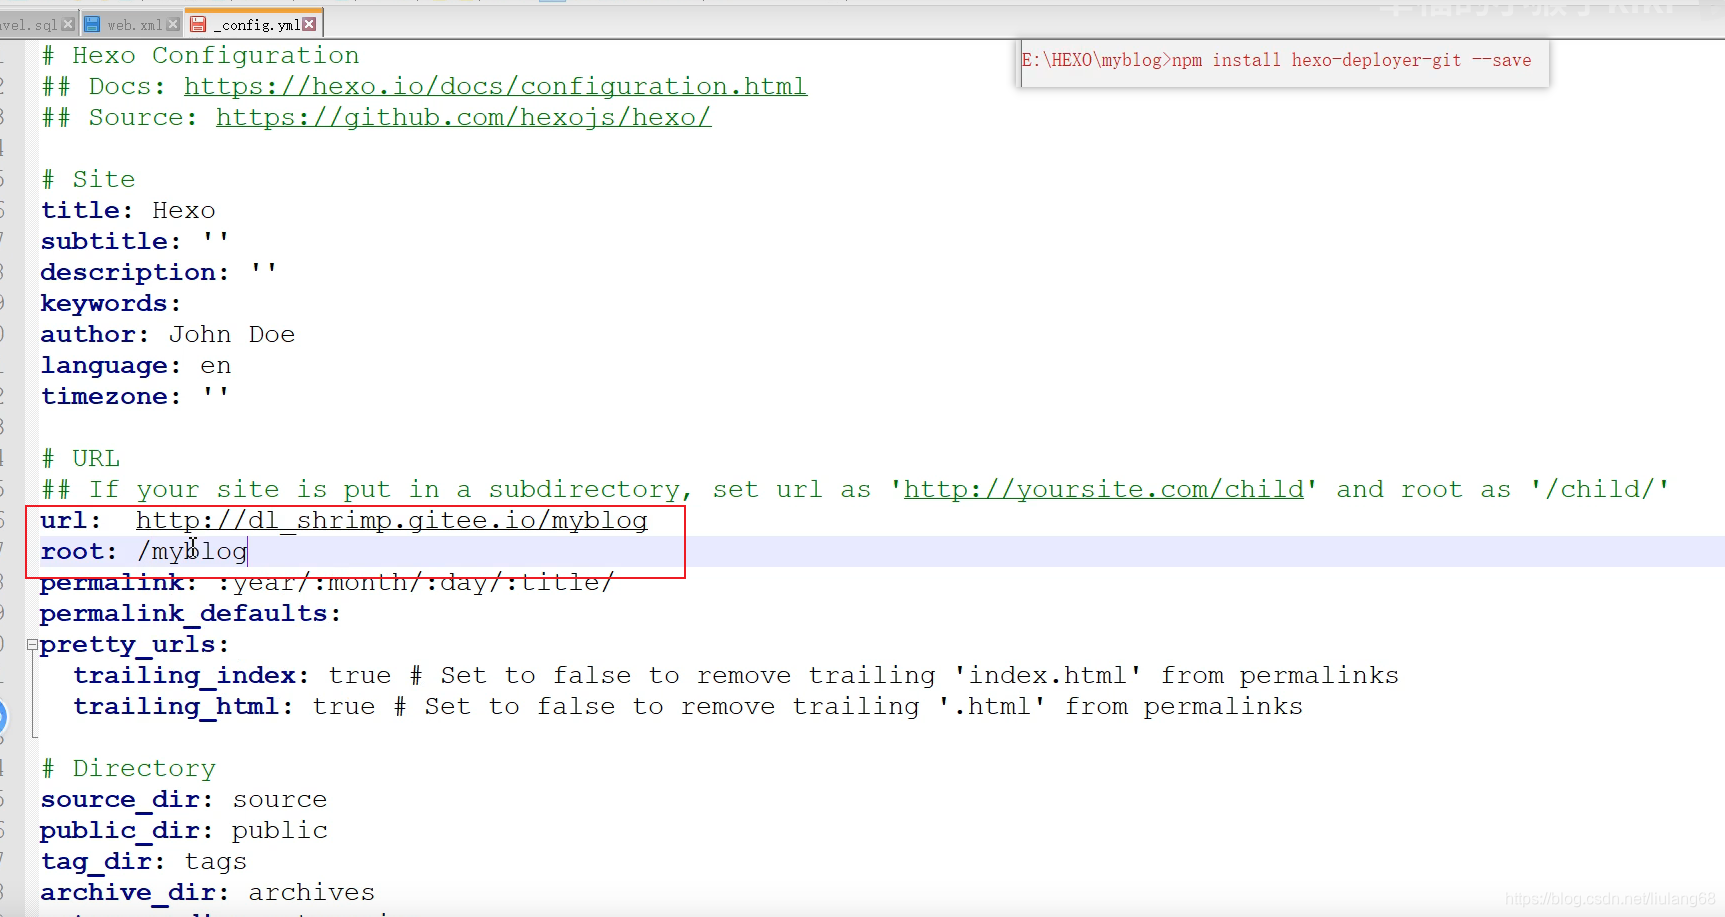This screenshot has height=917, width=1725.
Task: Click the 'tag_dir: tags' line
Action: (x=143, y=862)
